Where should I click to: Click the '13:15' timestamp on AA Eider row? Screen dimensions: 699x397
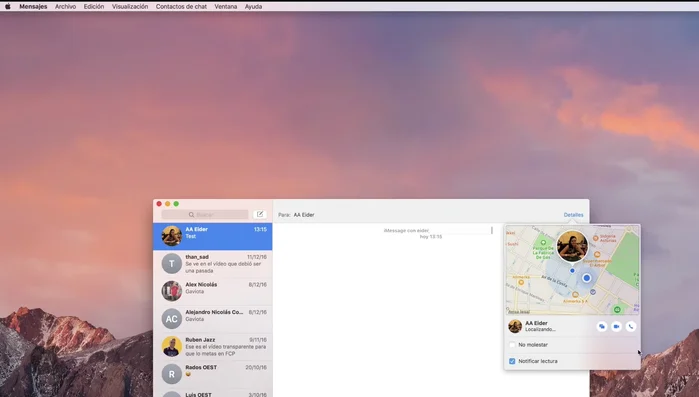pyautogui.click(x=260, y=229)
